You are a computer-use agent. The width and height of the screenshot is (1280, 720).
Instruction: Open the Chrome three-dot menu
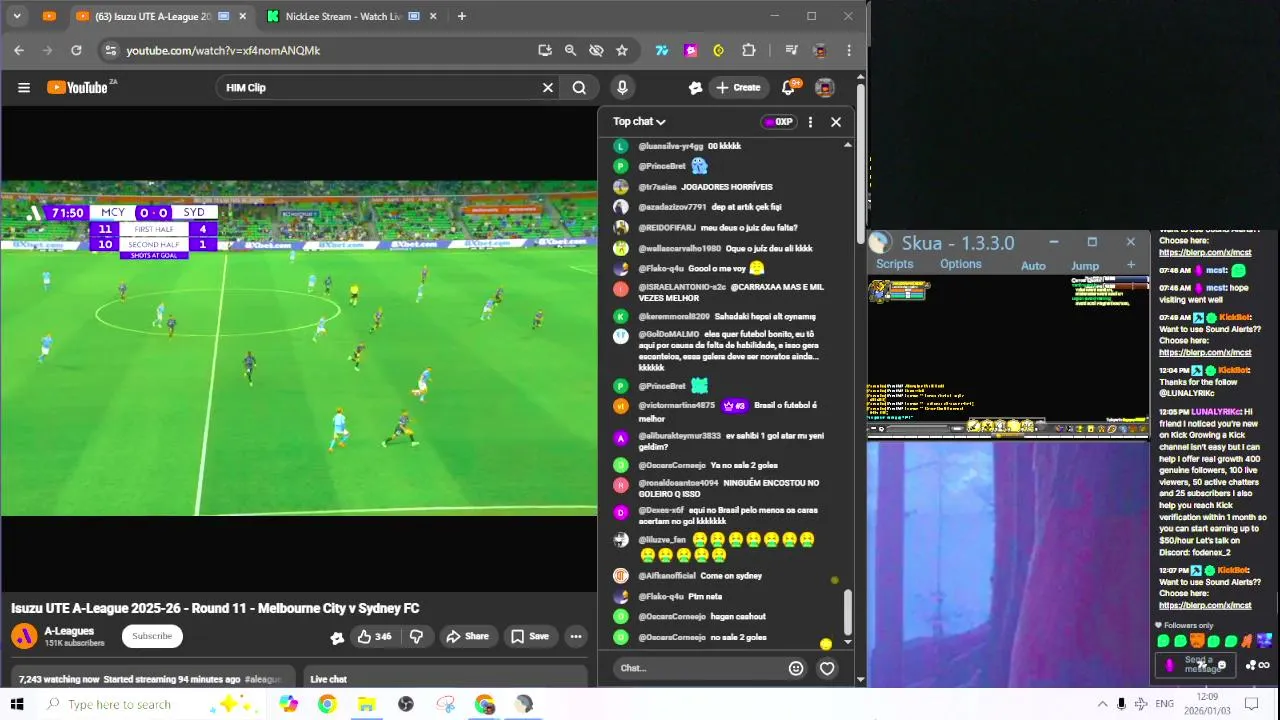849,50
